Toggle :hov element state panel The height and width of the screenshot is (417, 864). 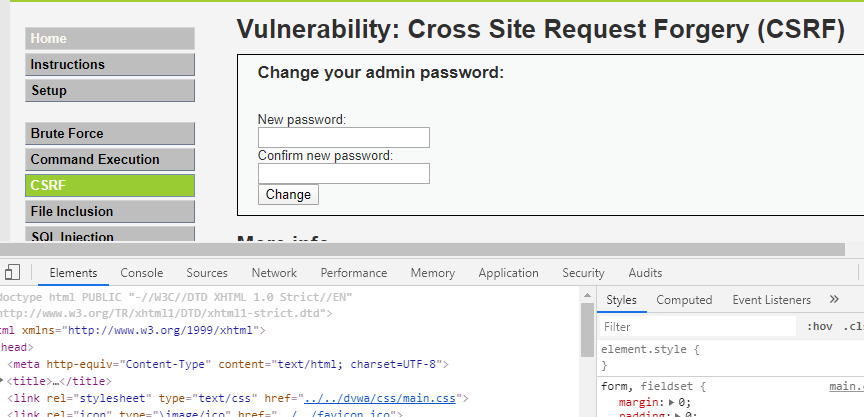(819, 326)
